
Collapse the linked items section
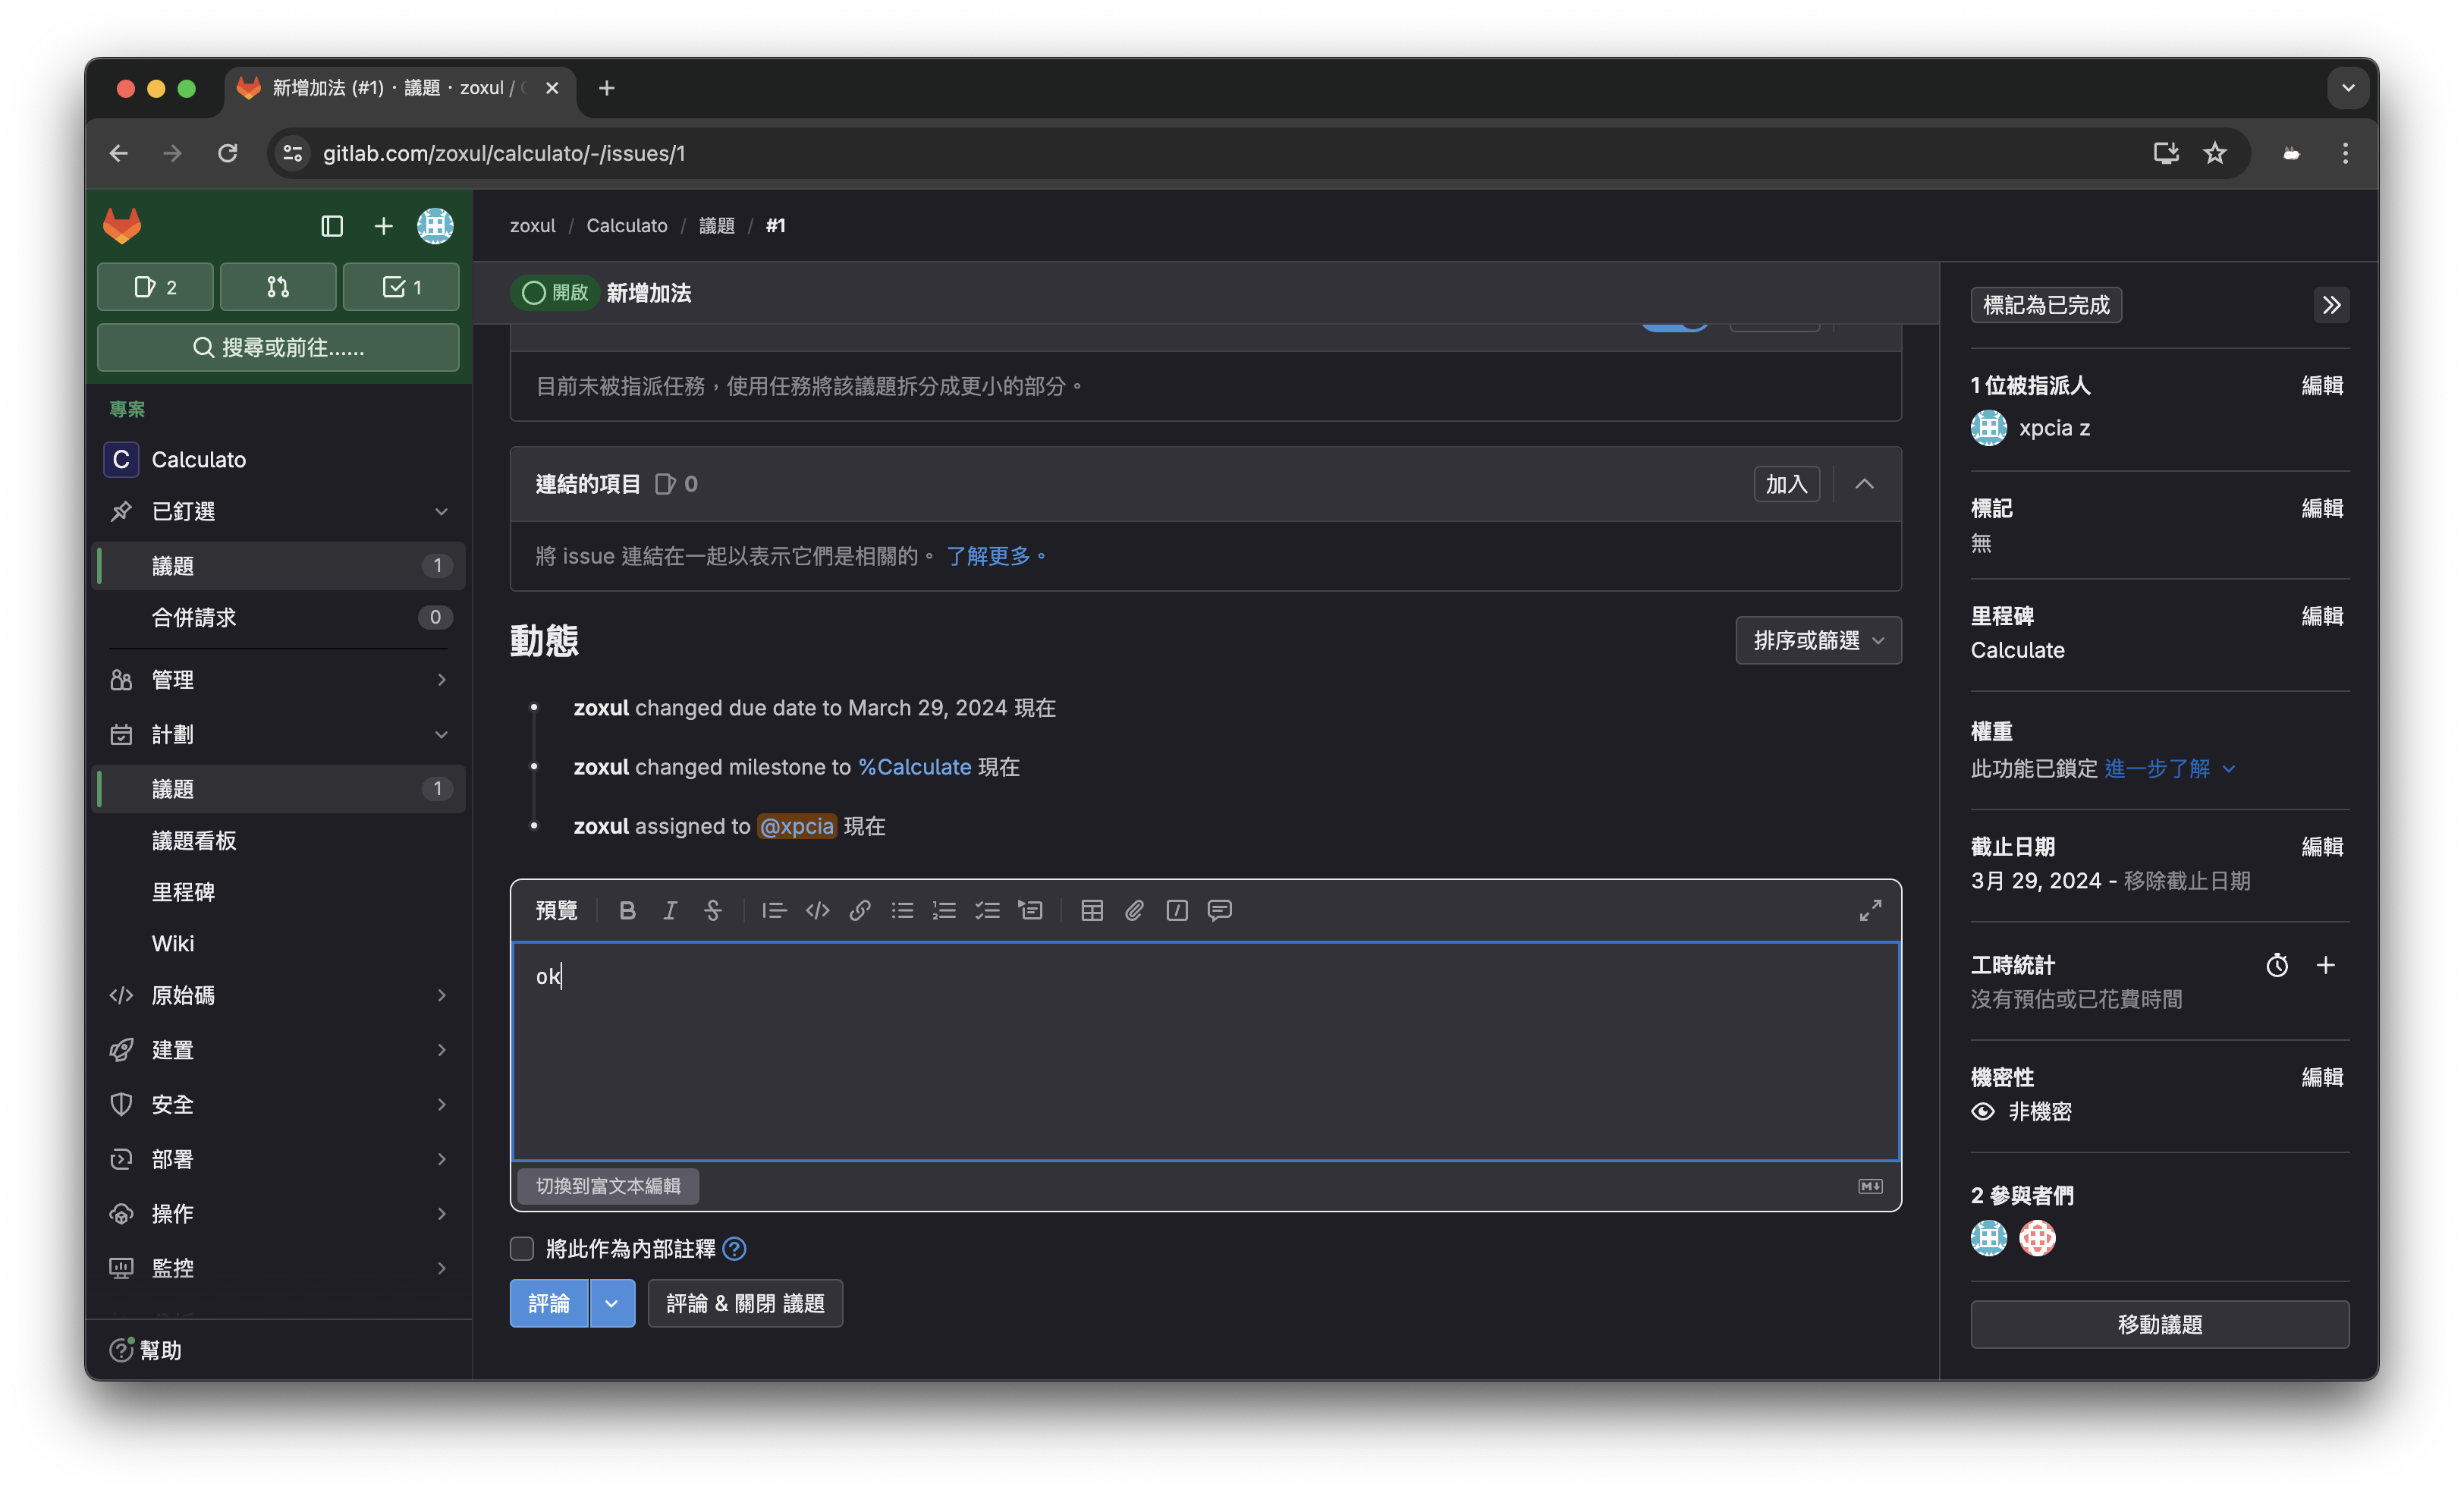(x=1864, y=484)
